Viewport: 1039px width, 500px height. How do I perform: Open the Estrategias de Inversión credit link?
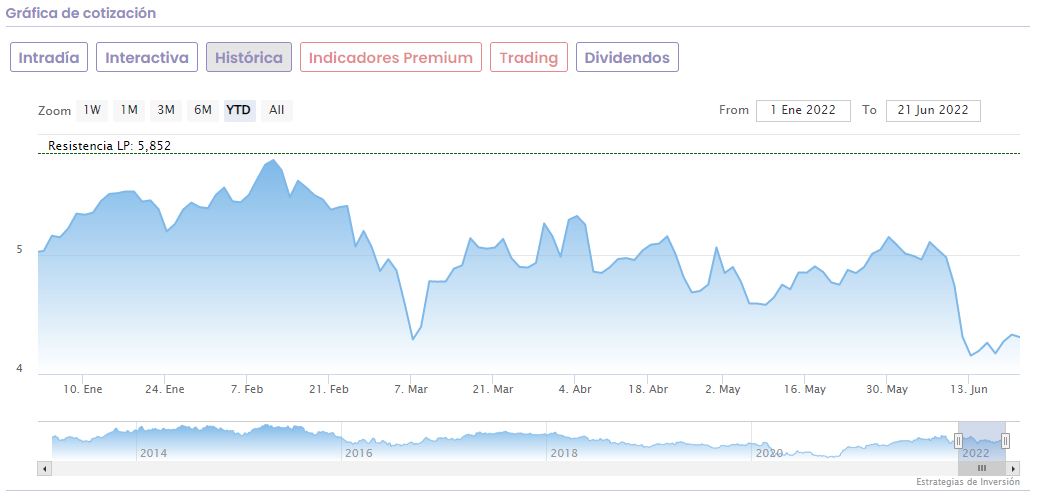pos(967,482)
